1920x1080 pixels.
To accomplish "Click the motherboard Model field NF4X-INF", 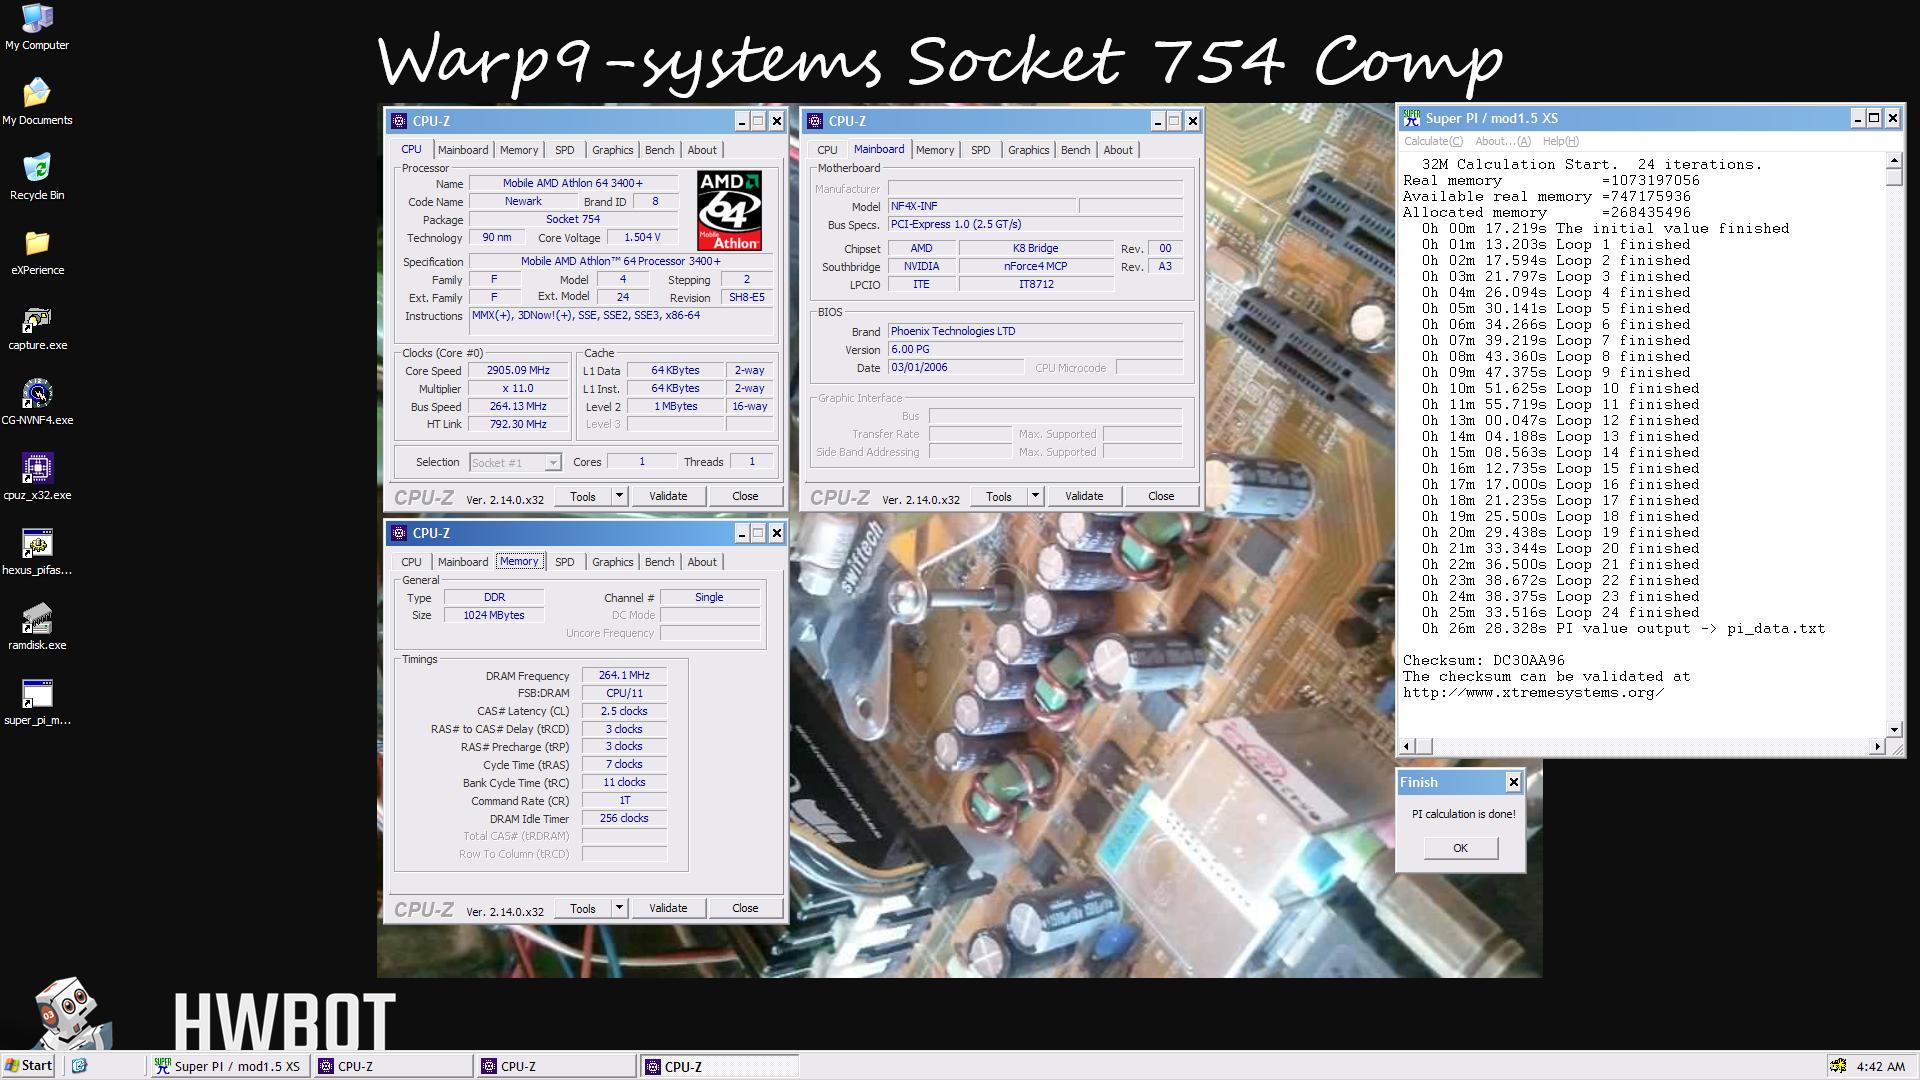I will click(x=982, y=206).
